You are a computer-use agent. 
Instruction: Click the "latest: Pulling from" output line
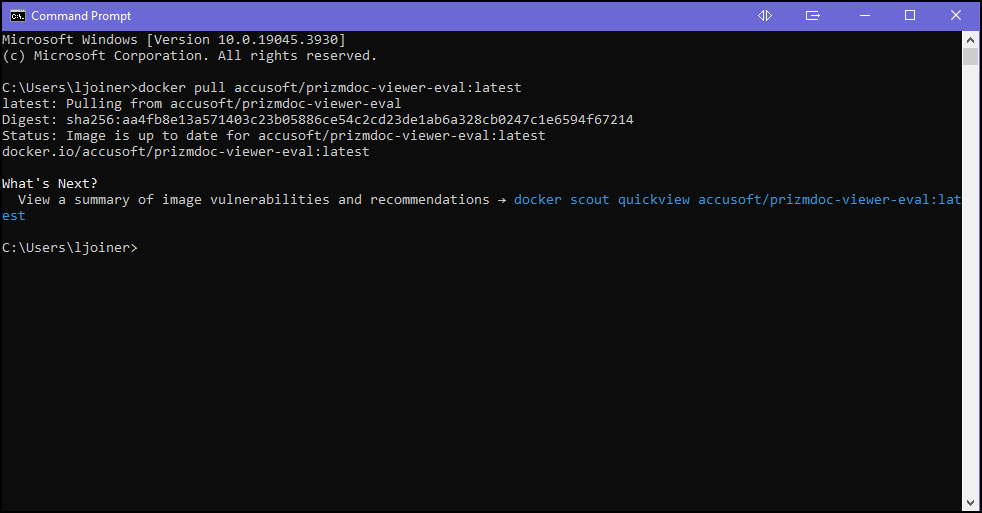coord(201,104)
